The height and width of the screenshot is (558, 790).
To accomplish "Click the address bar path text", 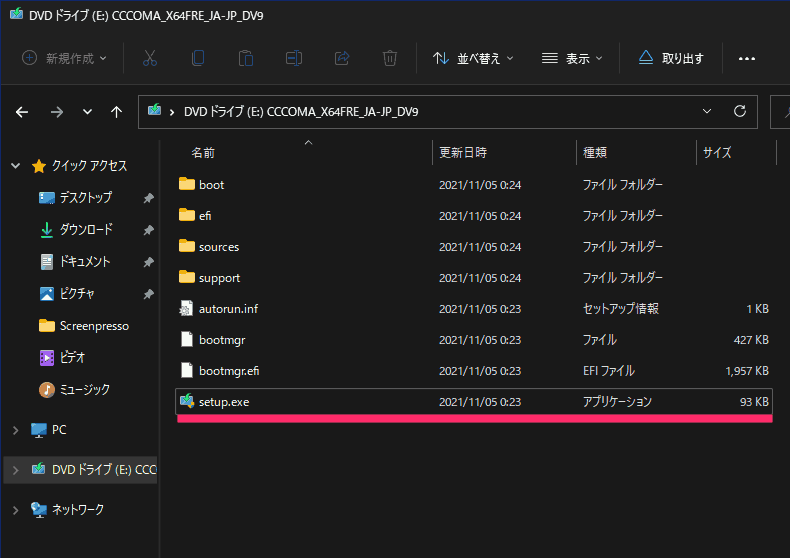I will [301, 112].
